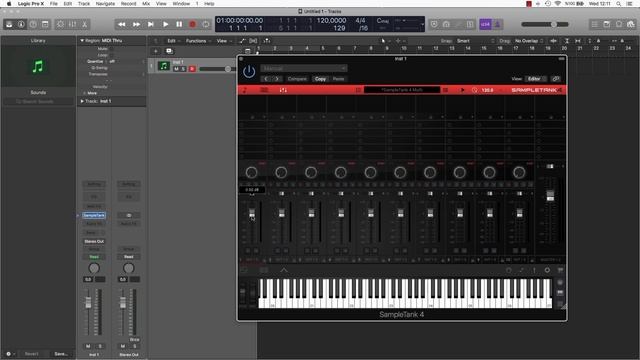Open the Mix menu
This screenshot has height=360, width=640.
tap(146, 4)
